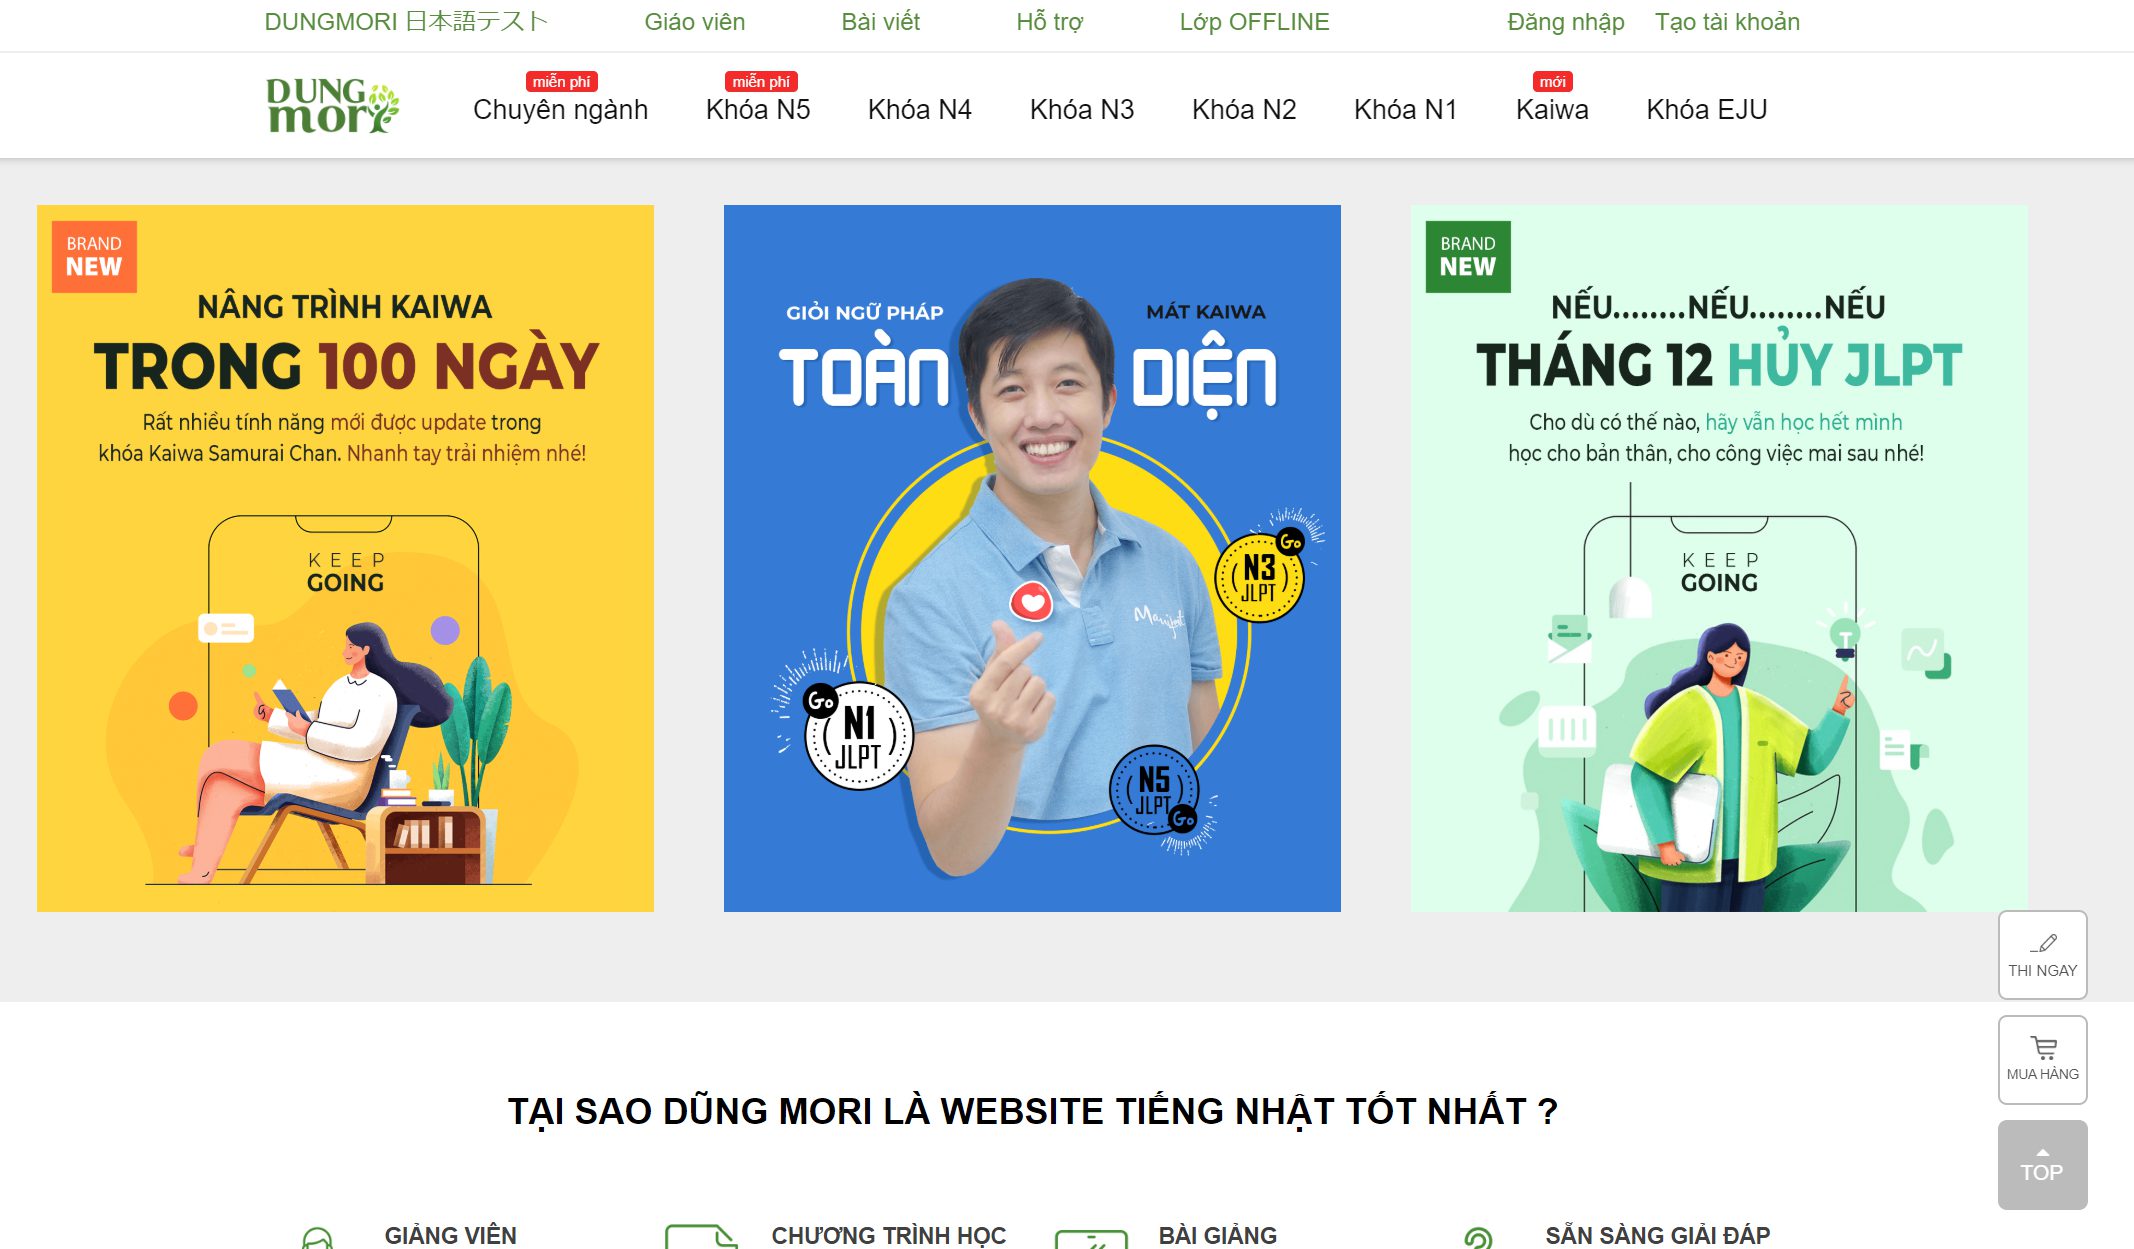
Task: Open the green Tháng 12 hủy JLPT banner
Action: pos(1719,558)
